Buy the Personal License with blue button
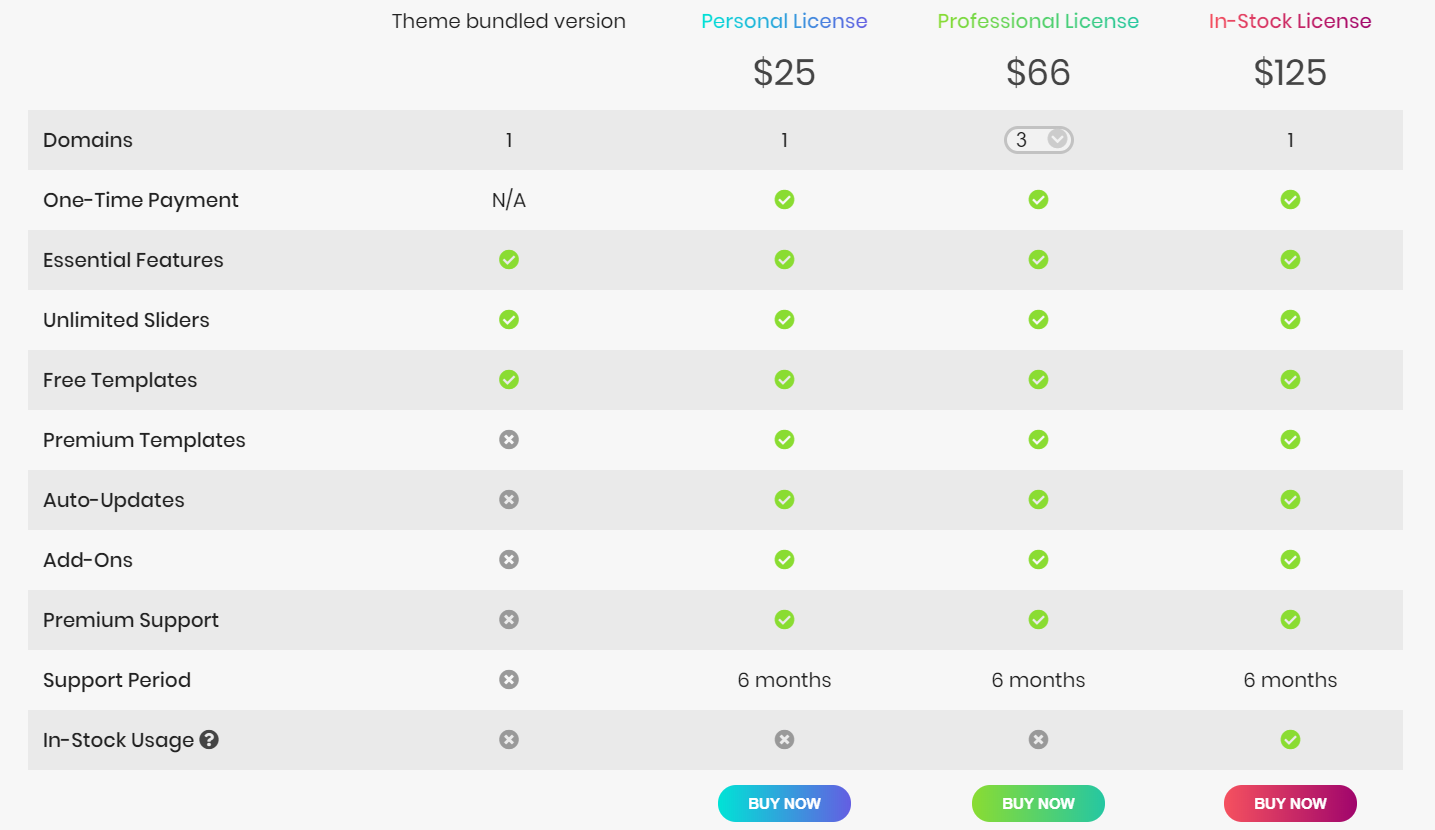This screenshot has width=1435, height=830. coord(784,803)
